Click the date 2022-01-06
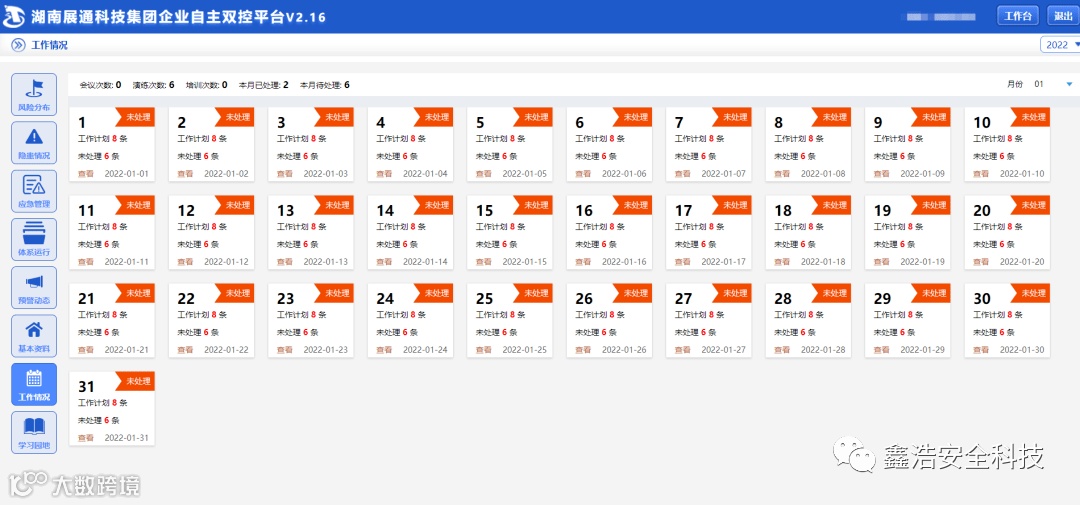This screenshot has width=1080, height=505. [x=624, y=174]
